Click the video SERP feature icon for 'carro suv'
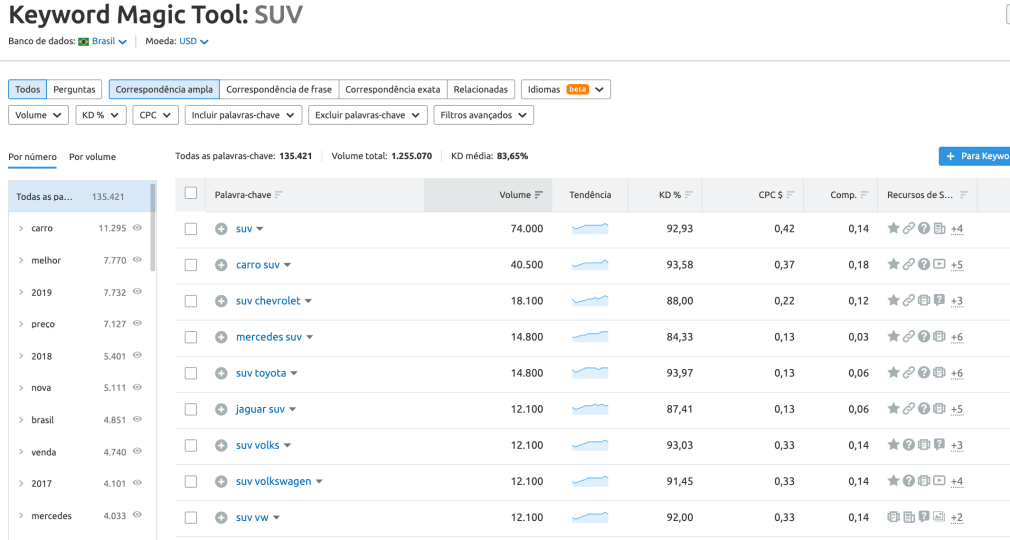Image resolution: width=1010 pixels, height=540 pixels. click(939, 264)
